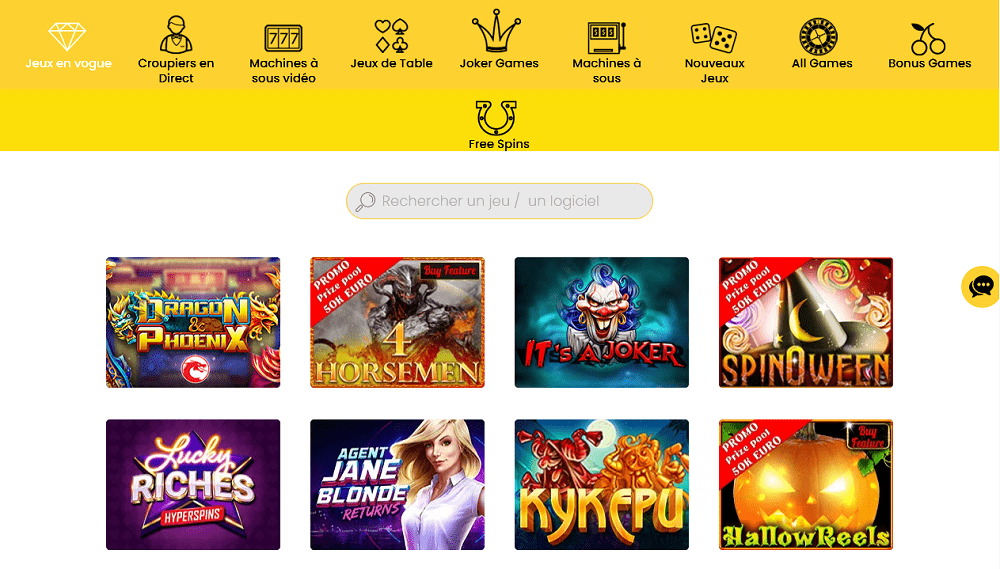Select the Machines à sous slot machine icon
Screen dimensions: 1000x569
tap(607, 38)
